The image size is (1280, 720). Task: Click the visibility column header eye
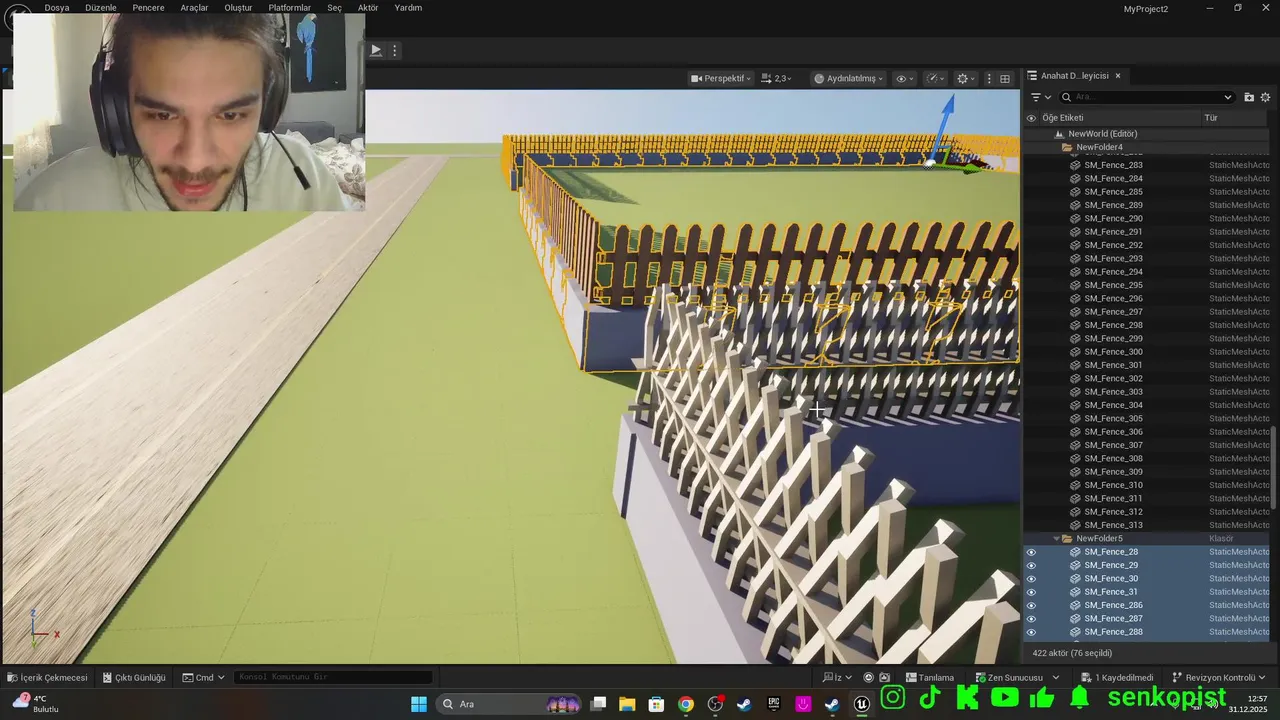click(x=1031, y=118)
